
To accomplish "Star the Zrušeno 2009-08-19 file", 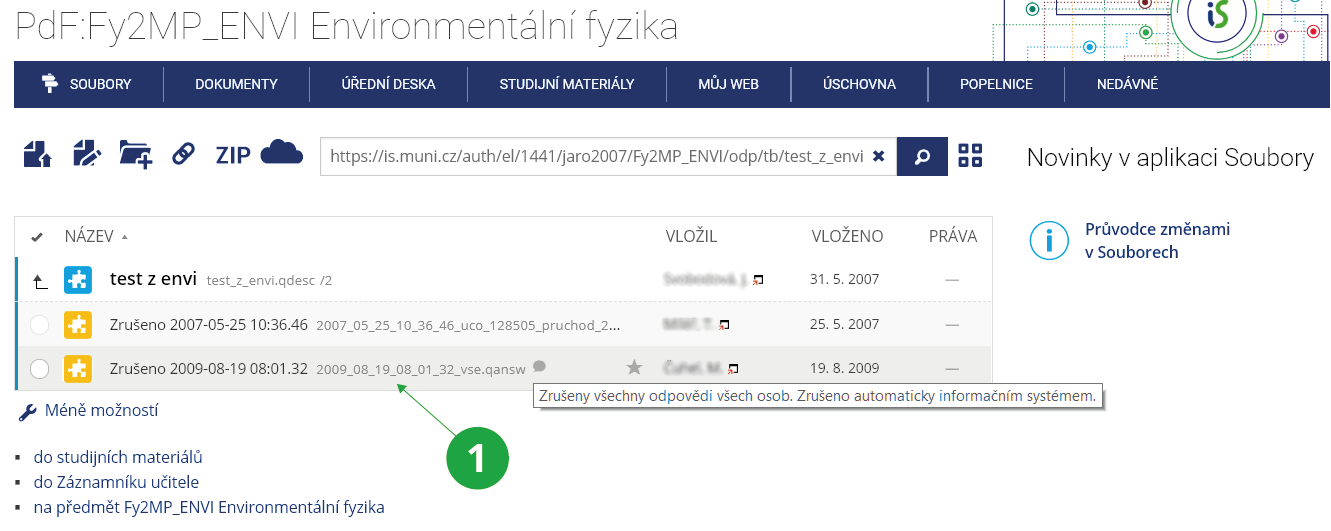I will (x=634, y=368).
